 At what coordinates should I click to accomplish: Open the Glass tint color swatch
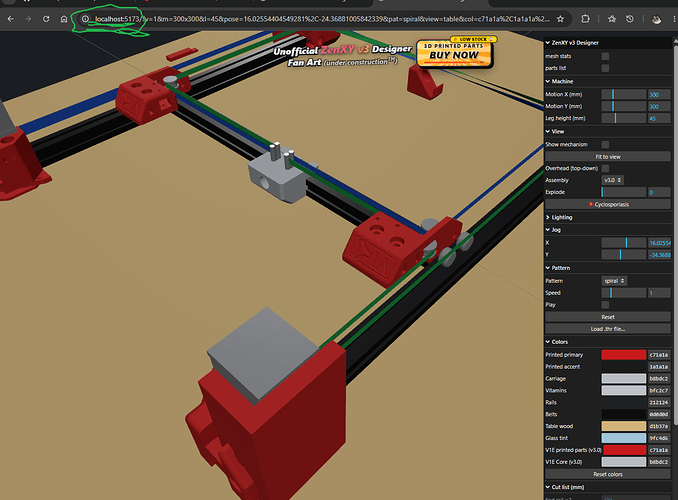[624, 438]
